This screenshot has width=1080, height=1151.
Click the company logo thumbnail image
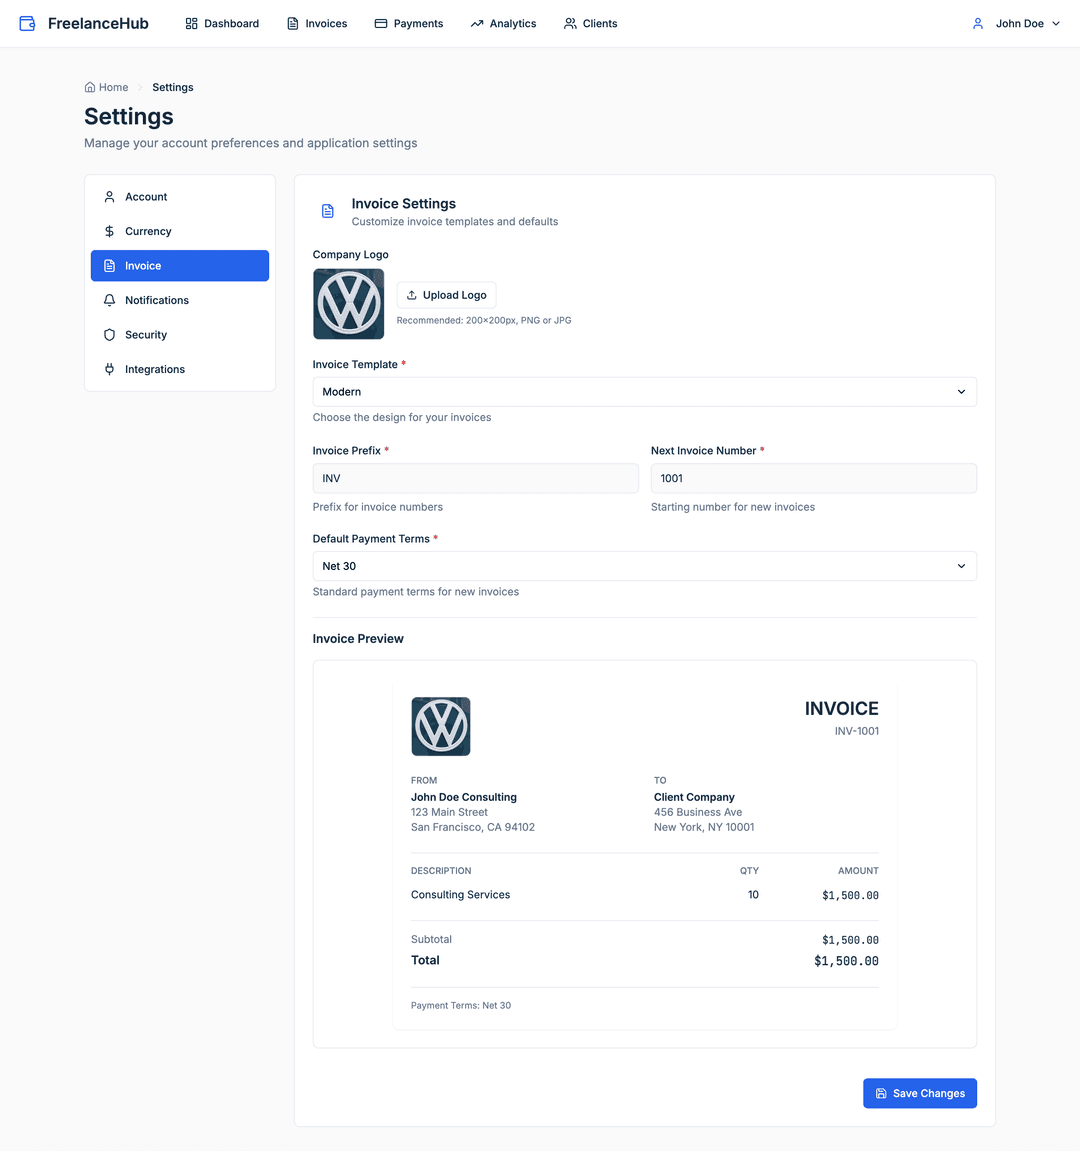point(349,304)
